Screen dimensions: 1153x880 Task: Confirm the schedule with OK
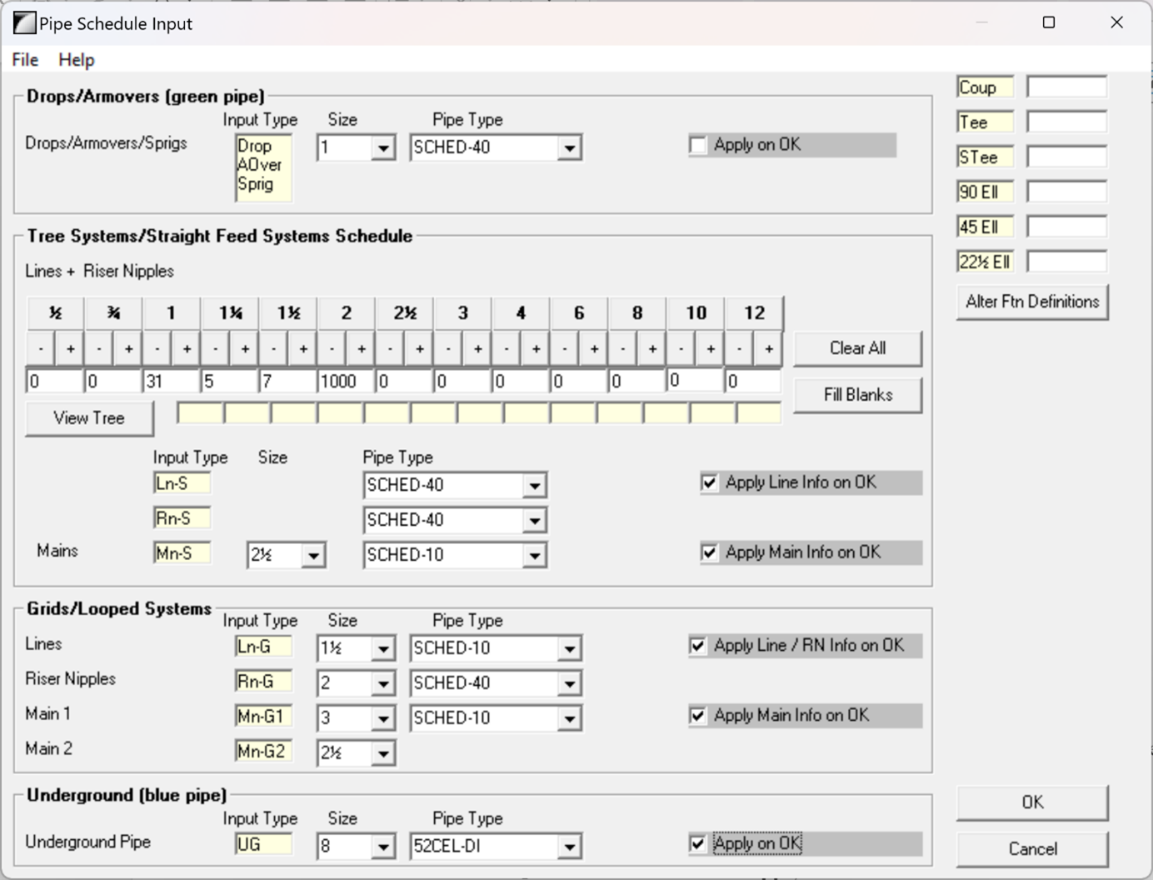coord(1032,802)
